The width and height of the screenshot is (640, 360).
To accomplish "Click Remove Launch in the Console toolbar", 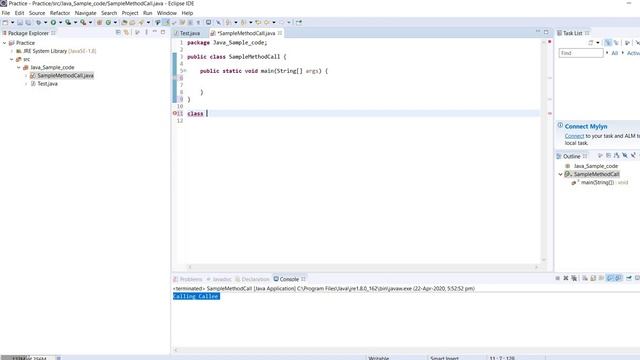I will pyautogui.click(x=566, y=278).
